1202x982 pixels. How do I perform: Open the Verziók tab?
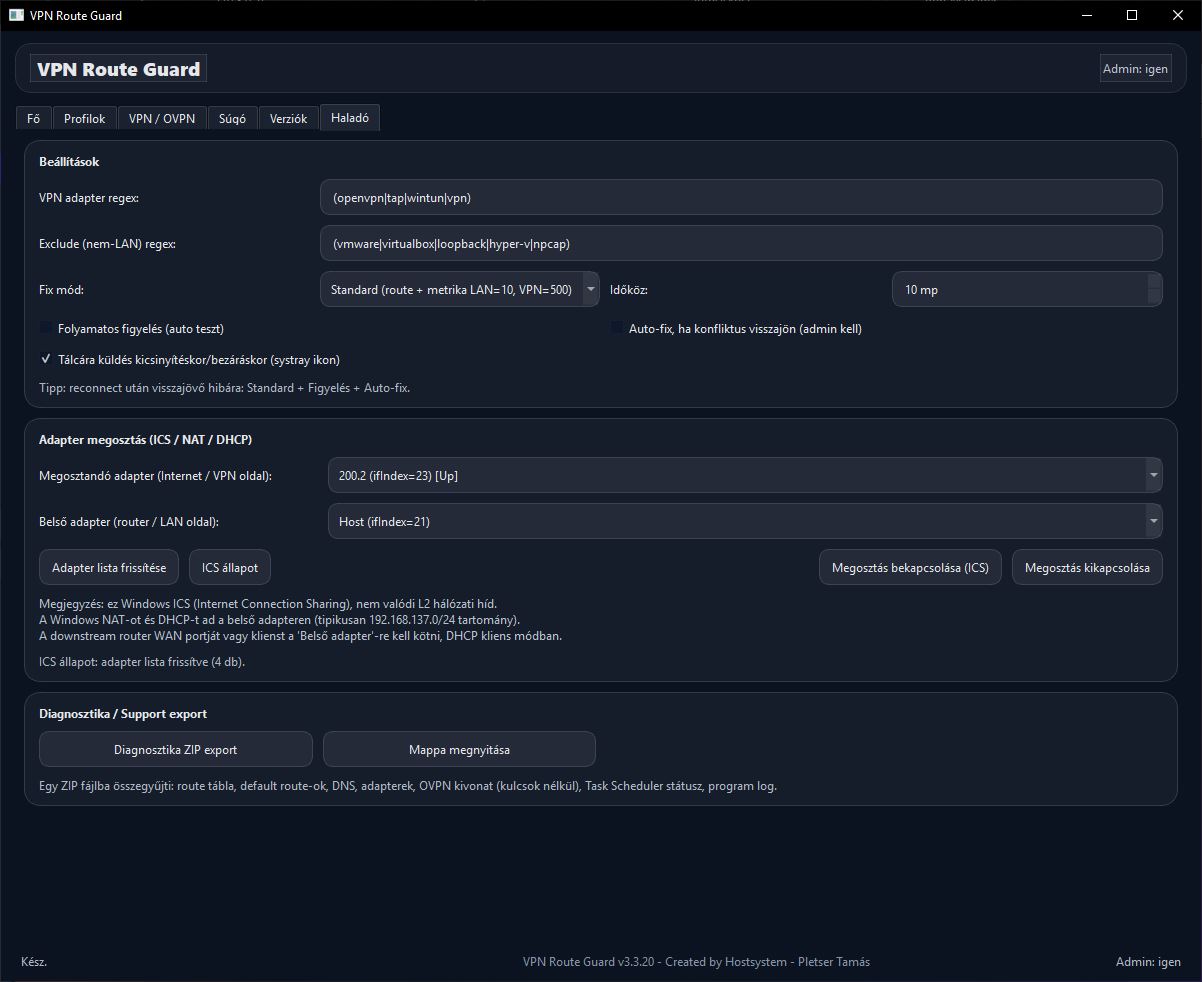point(289,119)
